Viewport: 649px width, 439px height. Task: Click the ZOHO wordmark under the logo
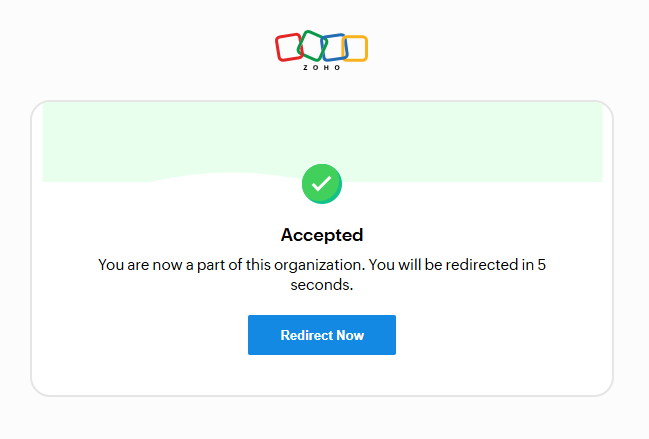point(322,68)
